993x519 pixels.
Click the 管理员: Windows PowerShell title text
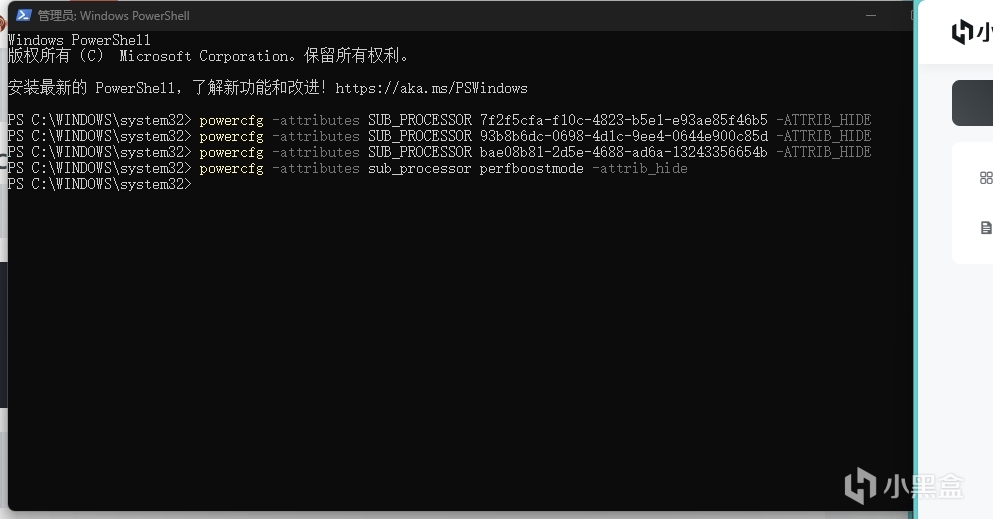[x=113, y=15]
